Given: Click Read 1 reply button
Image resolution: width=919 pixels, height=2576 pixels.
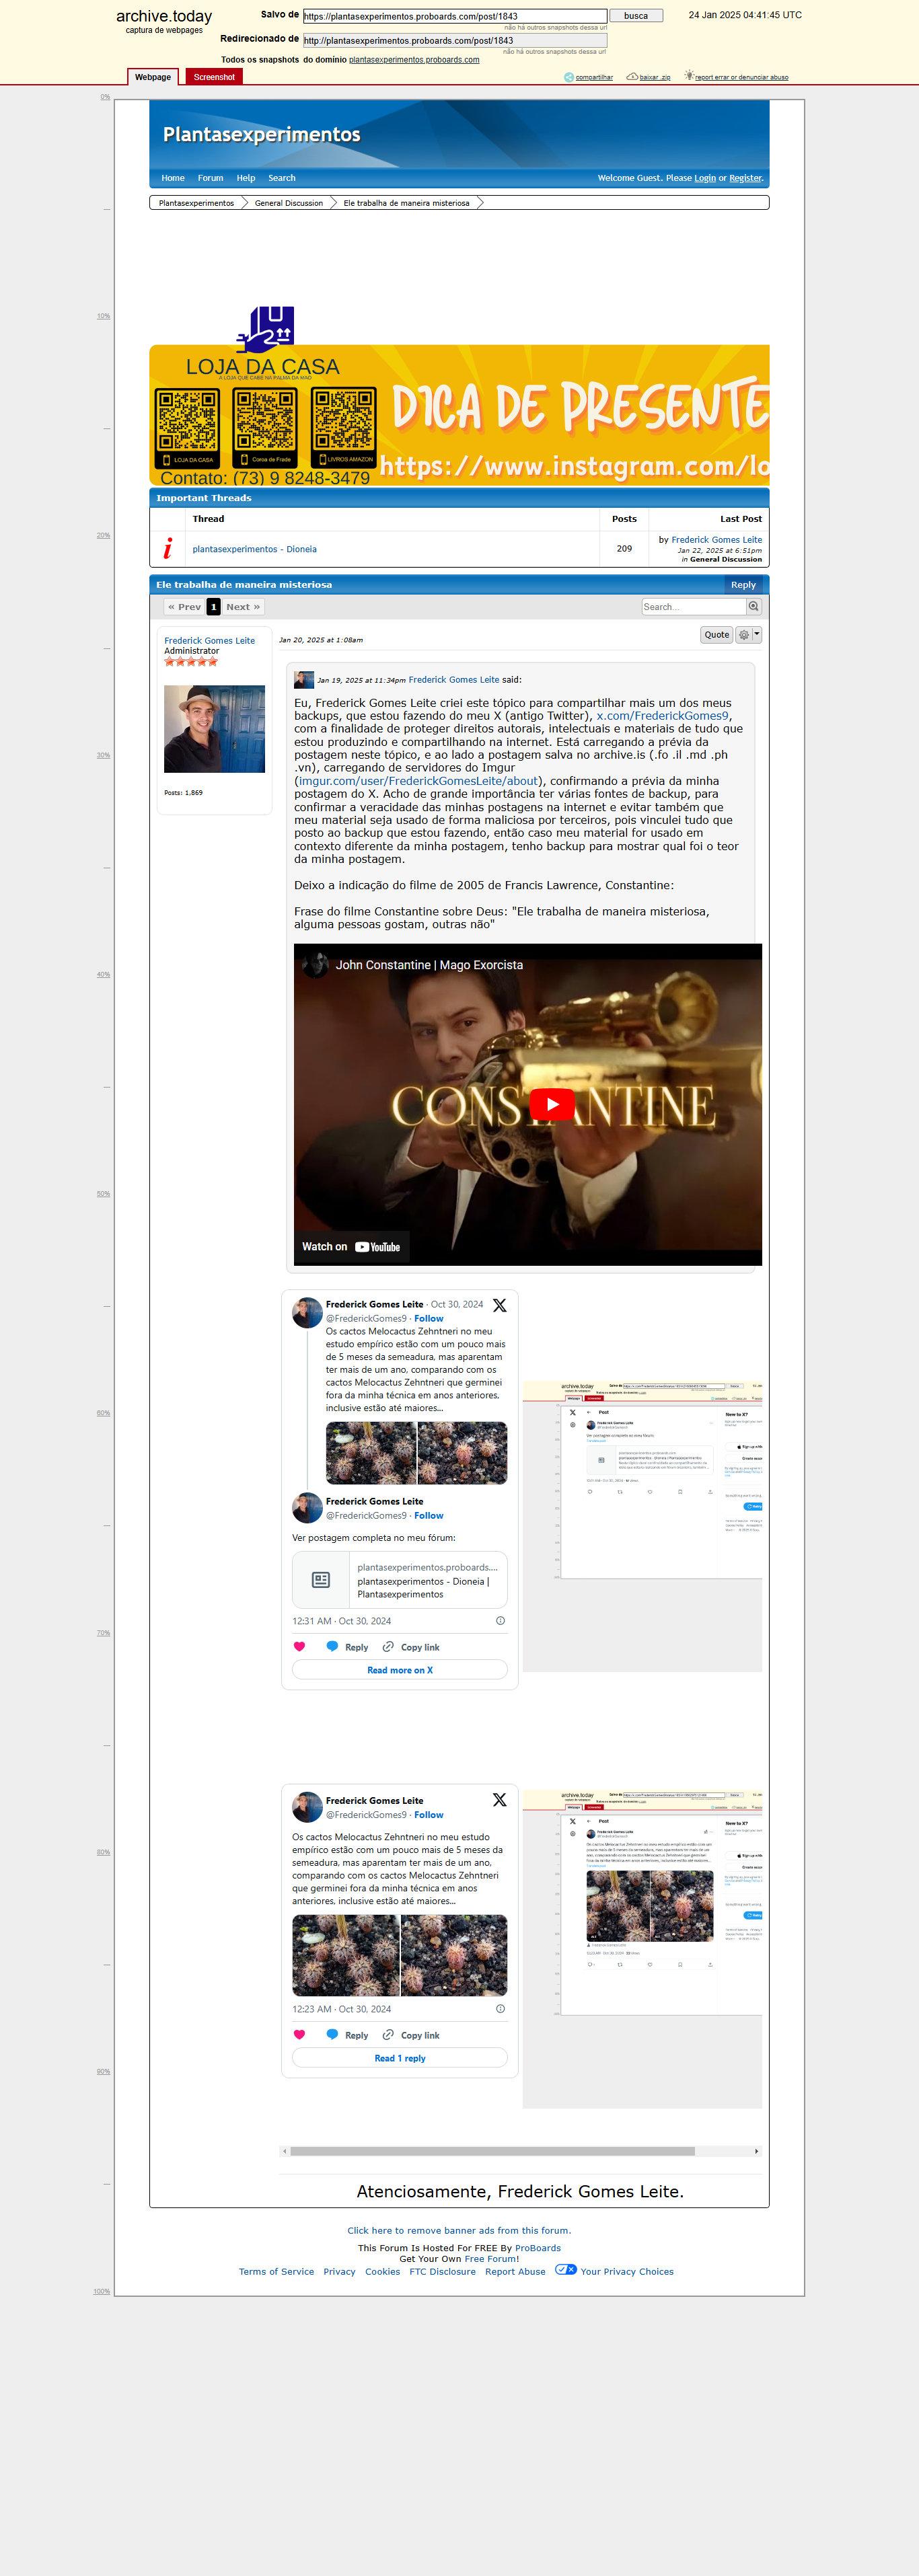Looking at the screenshot, I should click(x=400, y=2058).
